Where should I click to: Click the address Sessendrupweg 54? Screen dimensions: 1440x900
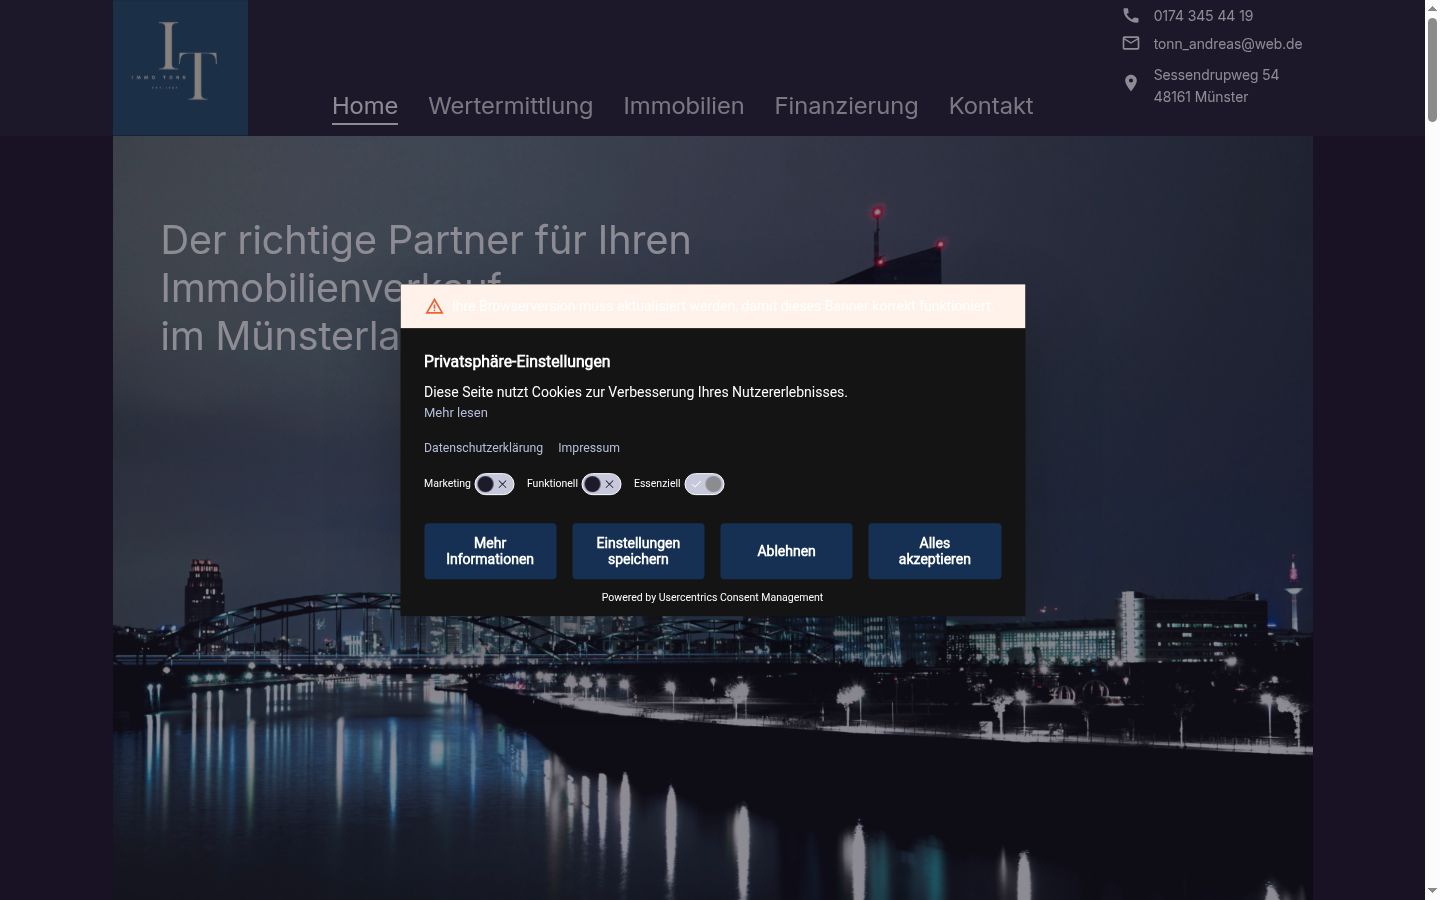click(x=1216, y=75)
